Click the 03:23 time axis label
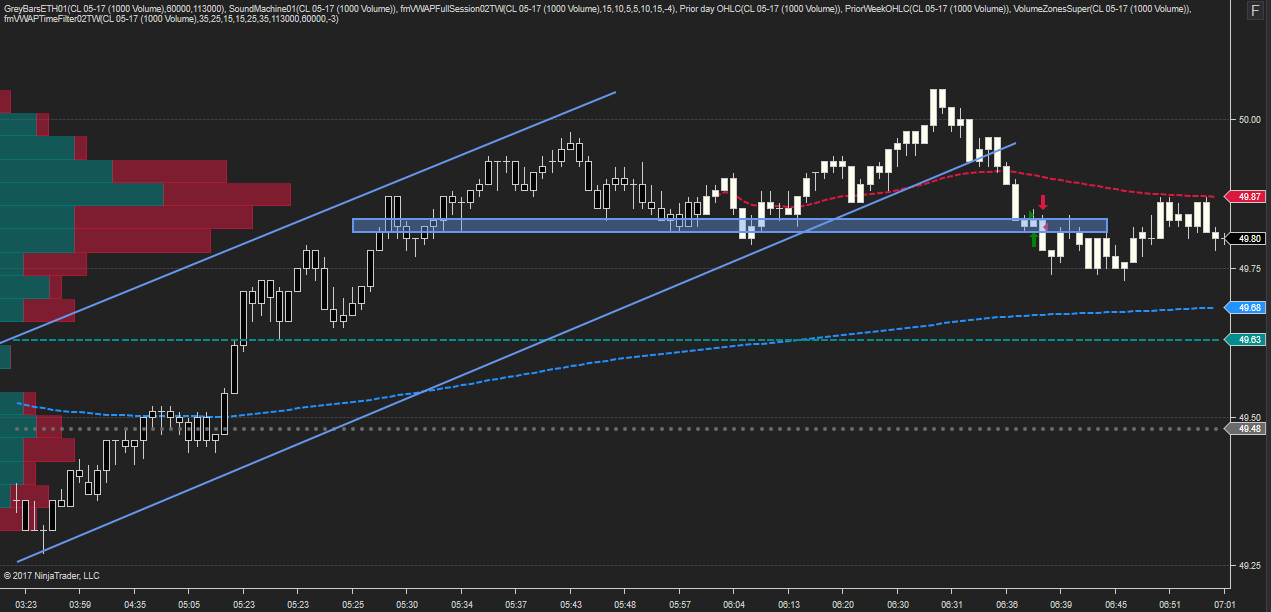 coord(27,605)
